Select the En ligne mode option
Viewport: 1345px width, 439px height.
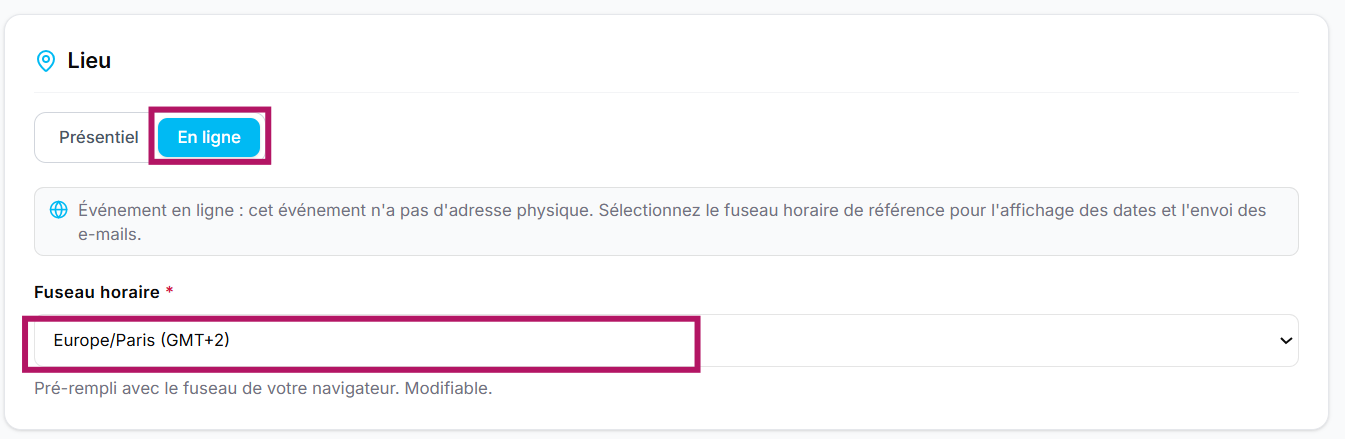coord(209,137)
